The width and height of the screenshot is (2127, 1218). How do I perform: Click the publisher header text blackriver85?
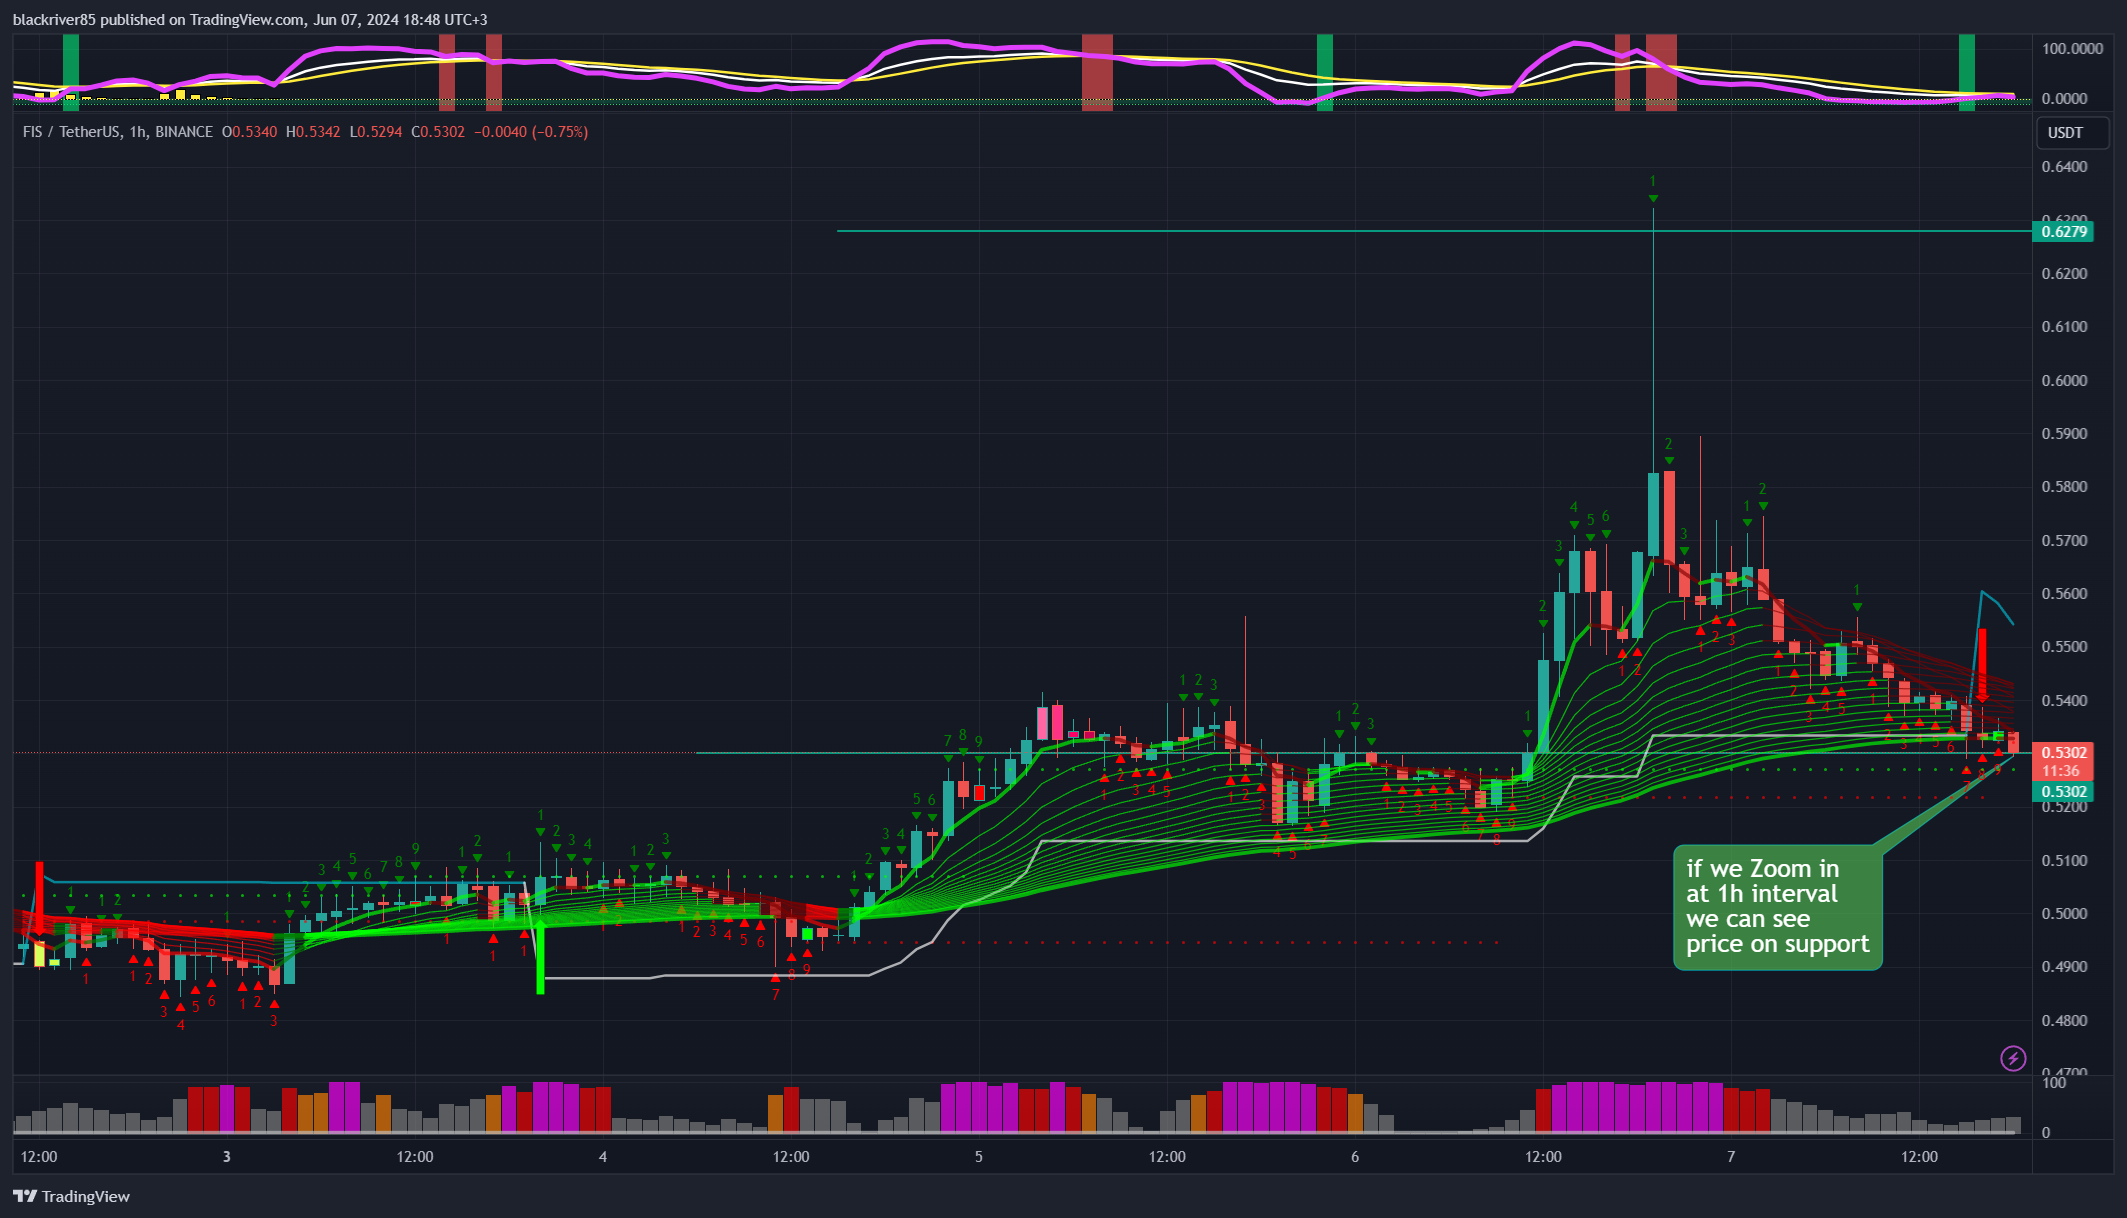coord(54,20)
